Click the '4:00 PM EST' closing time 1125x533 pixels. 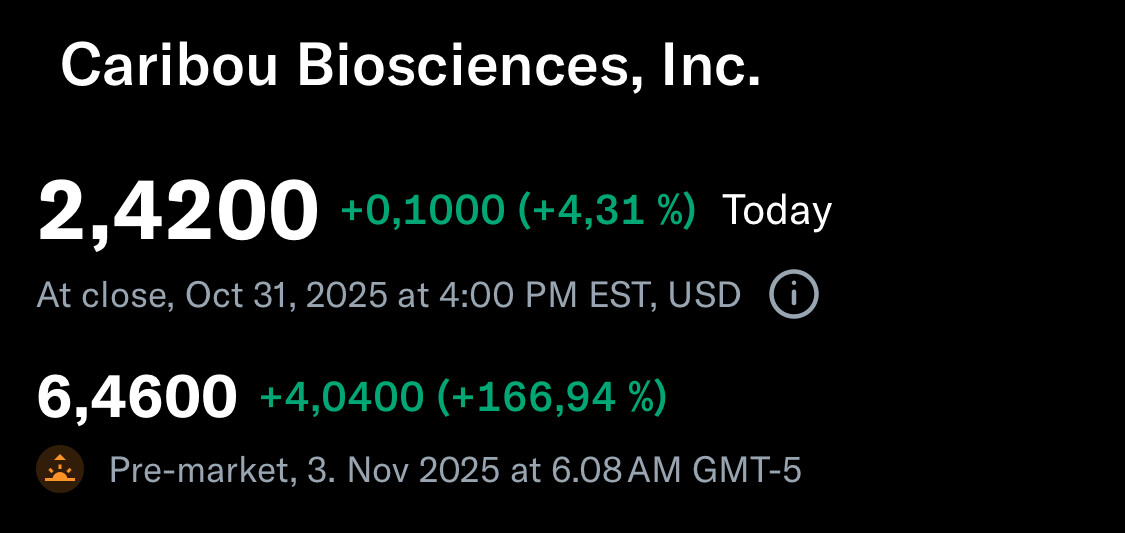point(554,295)
